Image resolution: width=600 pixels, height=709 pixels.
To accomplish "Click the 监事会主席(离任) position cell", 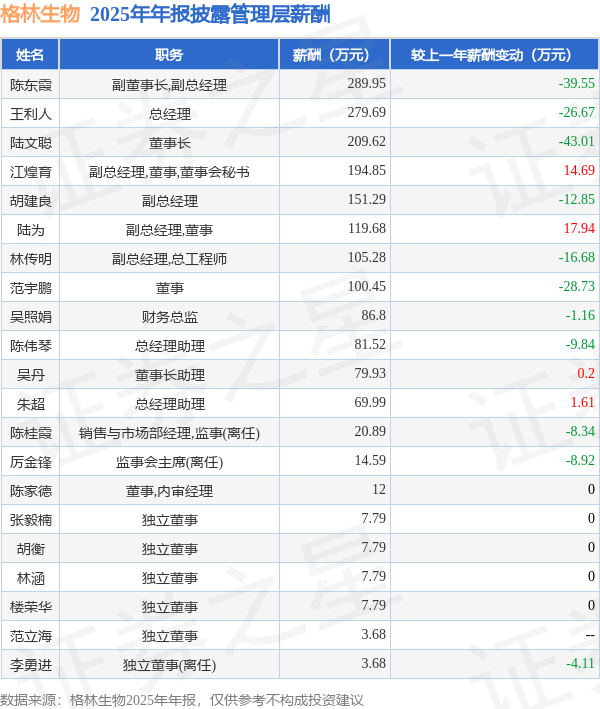I will tap(170, 462).
